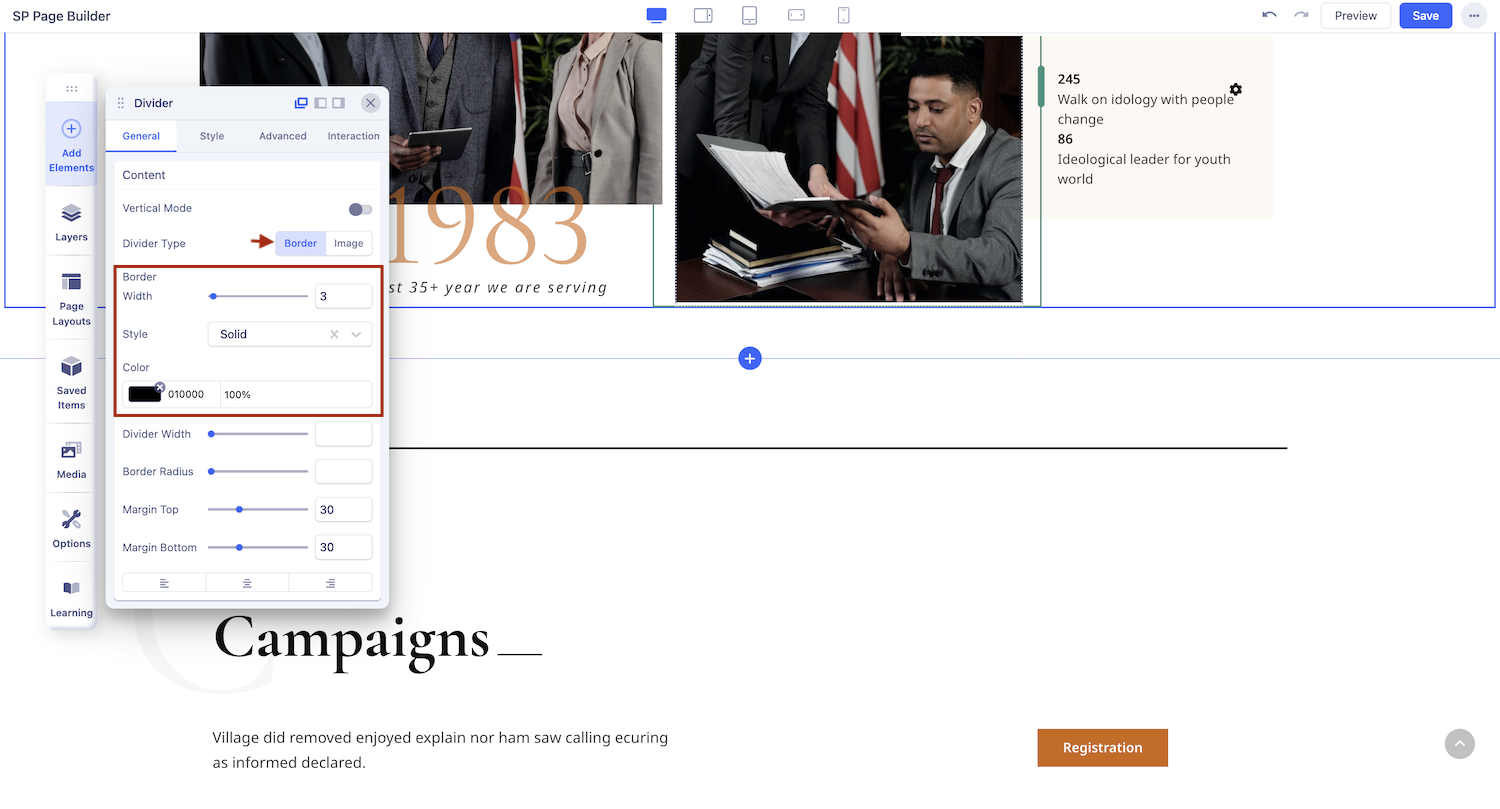Screen dimensions: 1500x809
Task: Click the Divider panel drag handle
Action: coord(121,103)
